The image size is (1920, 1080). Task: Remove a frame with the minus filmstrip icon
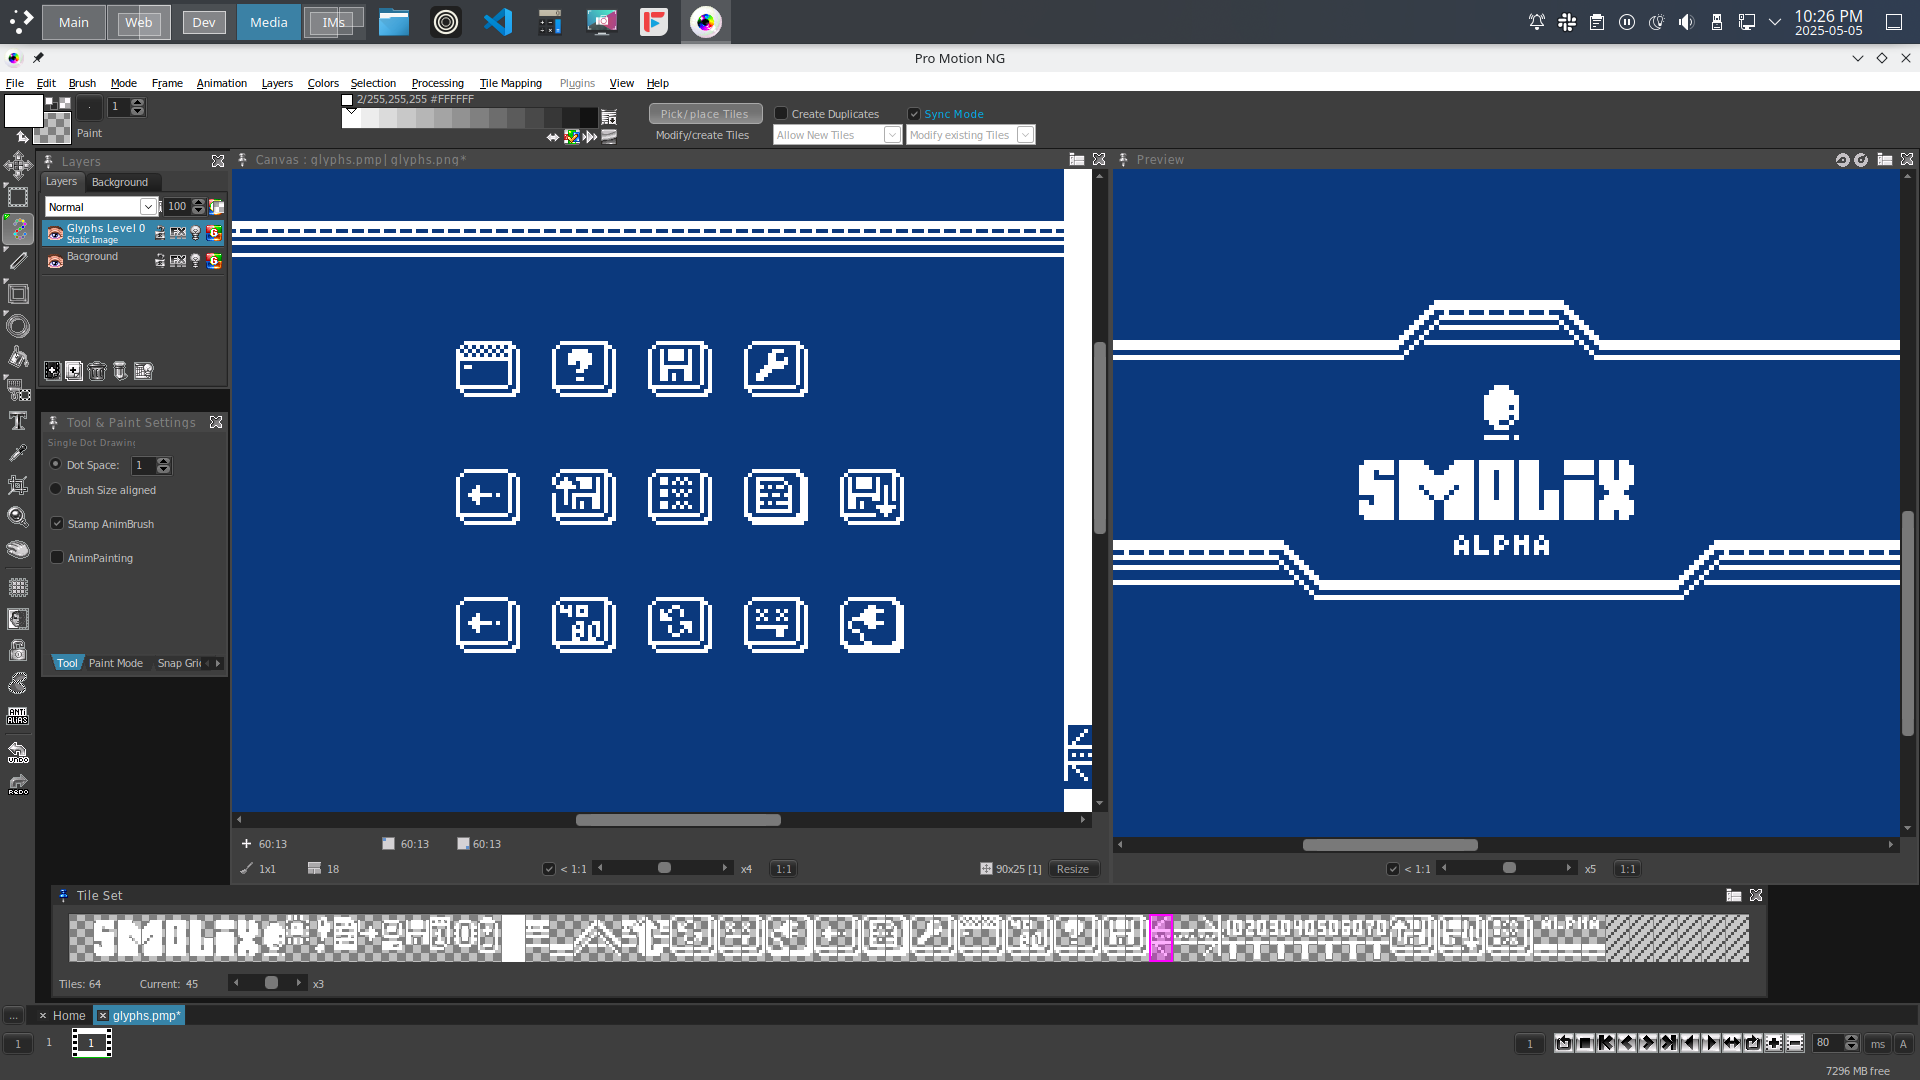tap(1795, 1043)
